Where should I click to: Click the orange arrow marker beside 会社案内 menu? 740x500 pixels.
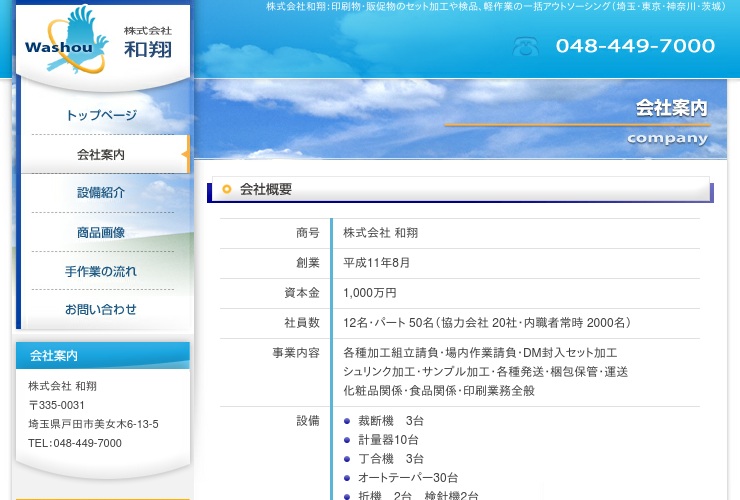[x=185, y=155]
